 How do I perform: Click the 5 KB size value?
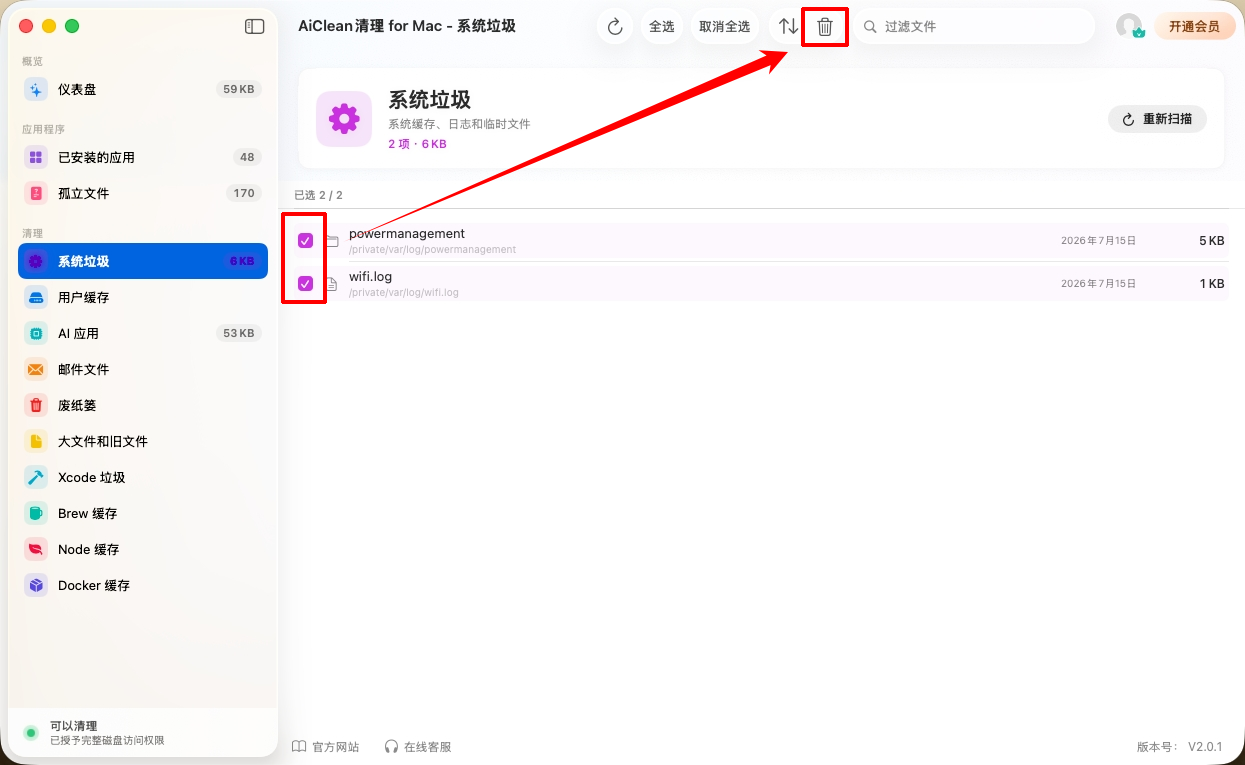[1212, 241]
